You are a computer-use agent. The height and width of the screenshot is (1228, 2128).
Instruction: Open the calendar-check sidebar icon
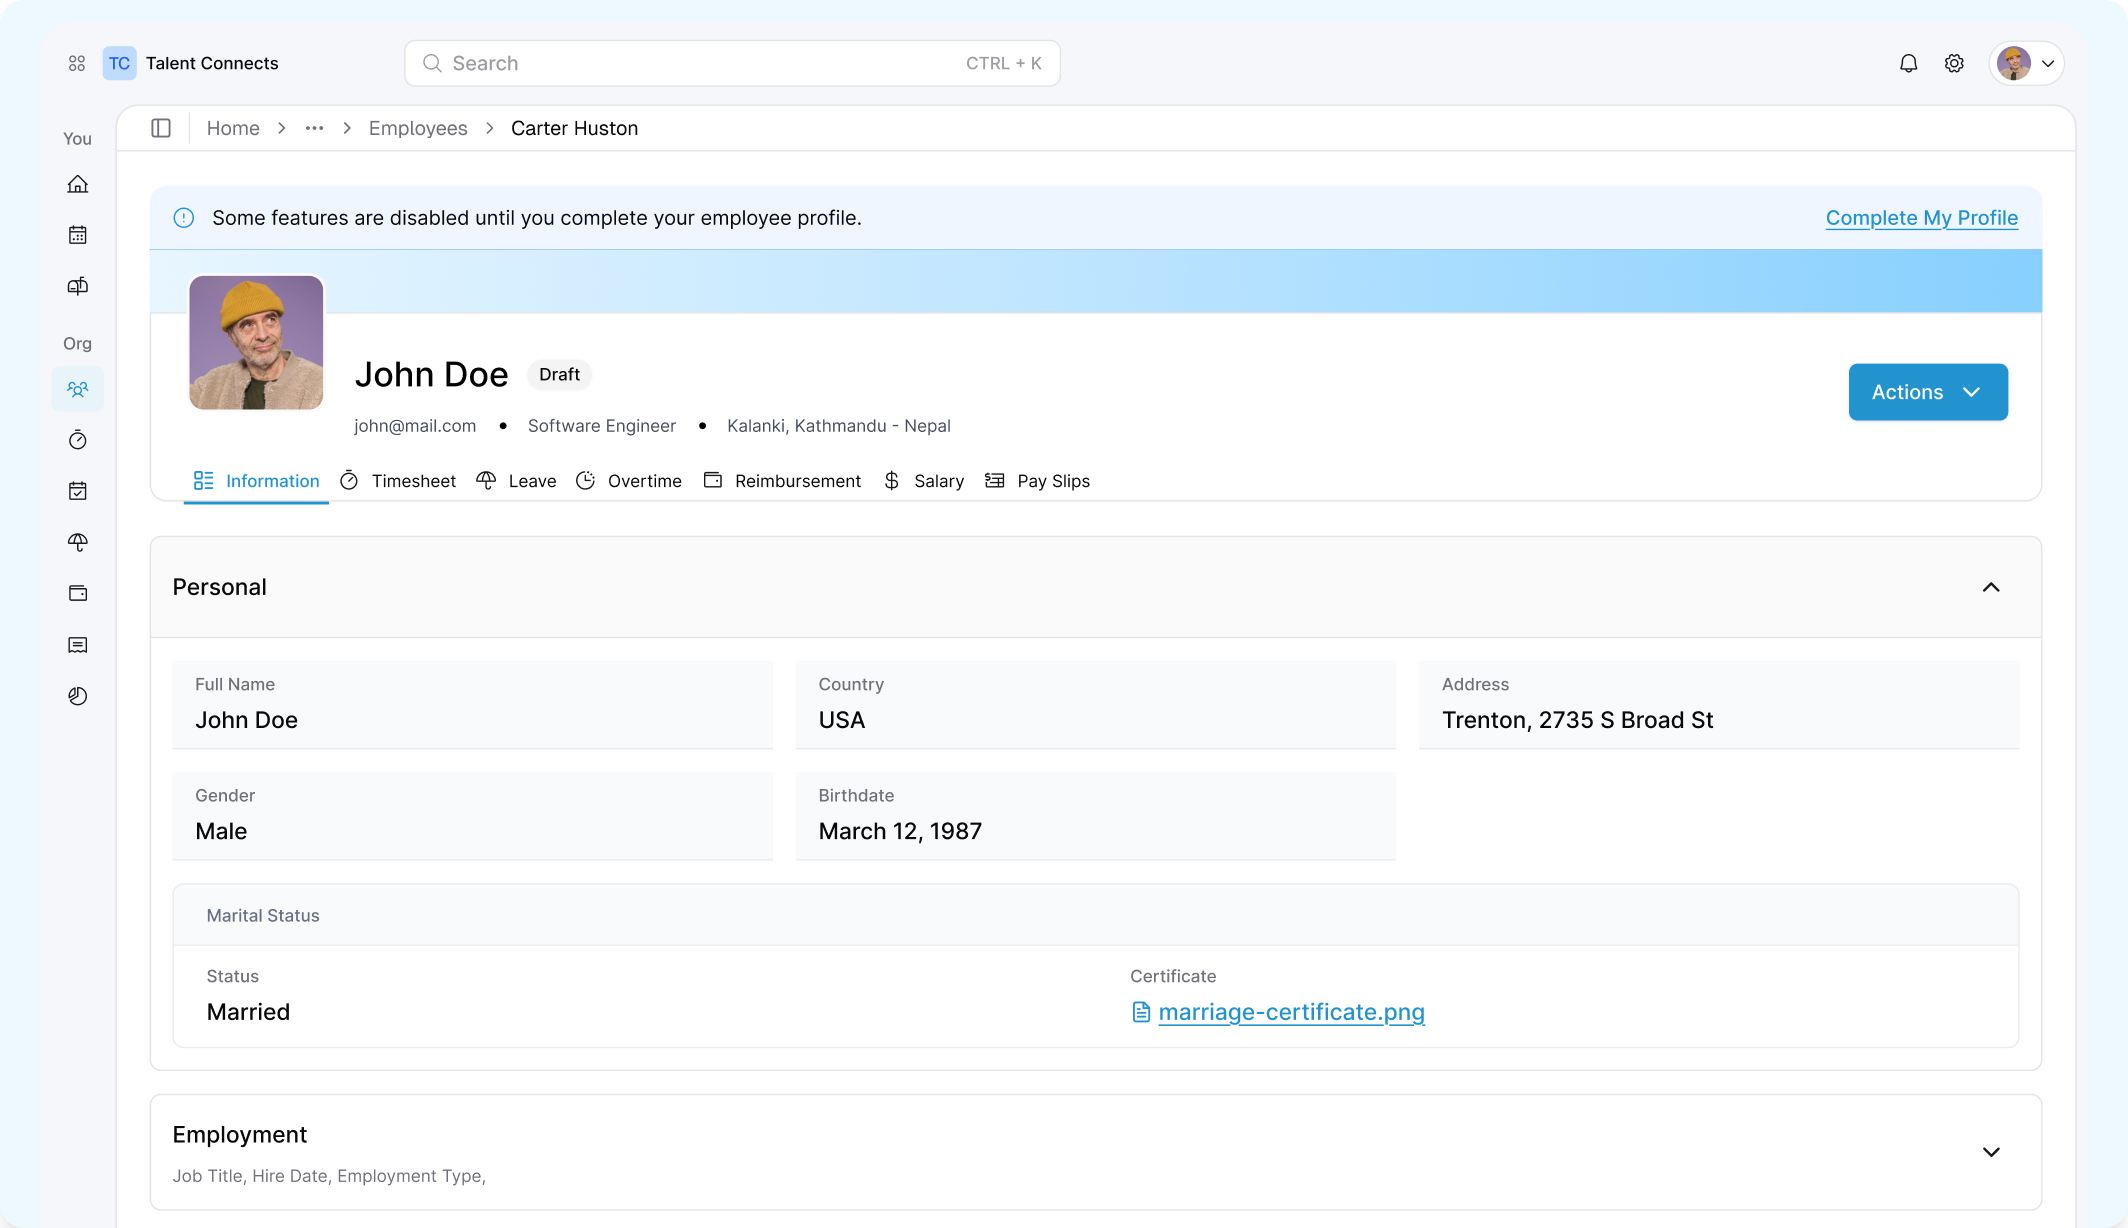[78, 491]
